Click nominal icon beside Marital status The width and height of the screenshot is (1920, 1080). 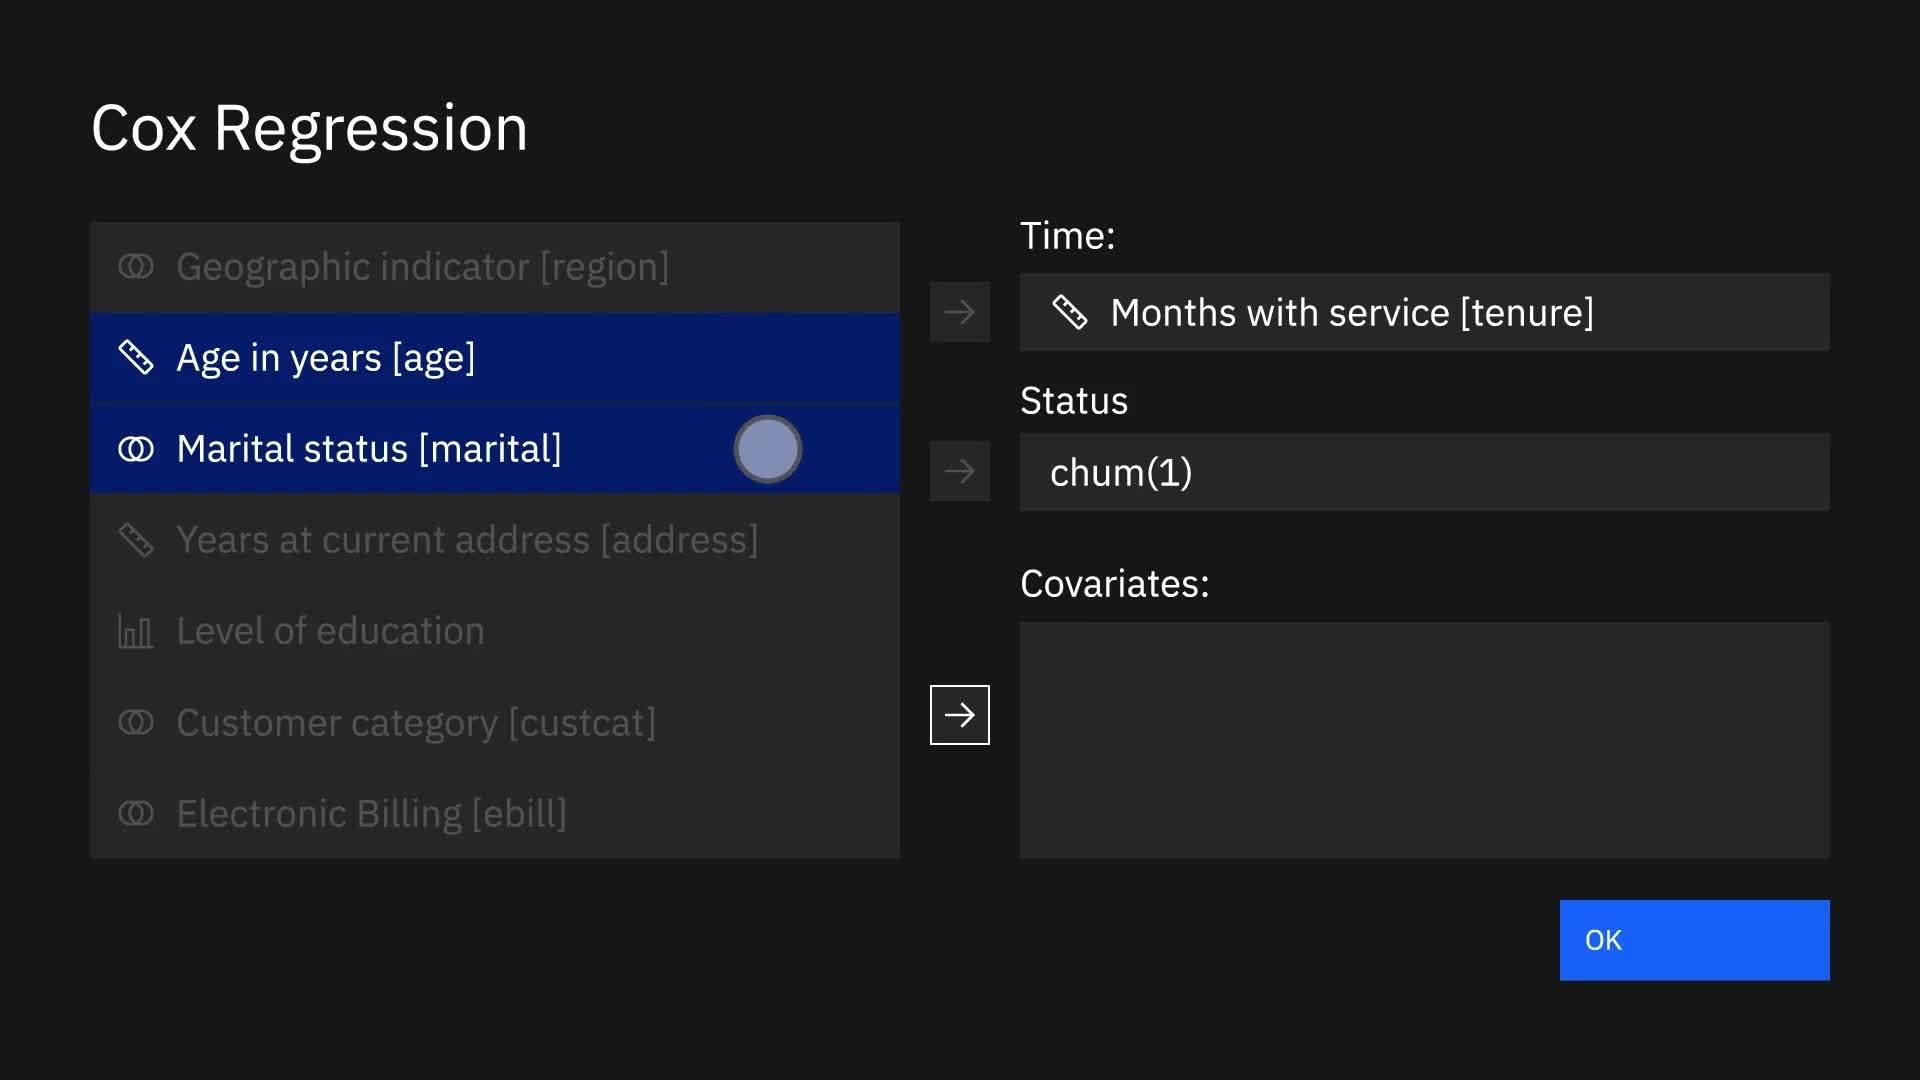(x=136, y=449)
